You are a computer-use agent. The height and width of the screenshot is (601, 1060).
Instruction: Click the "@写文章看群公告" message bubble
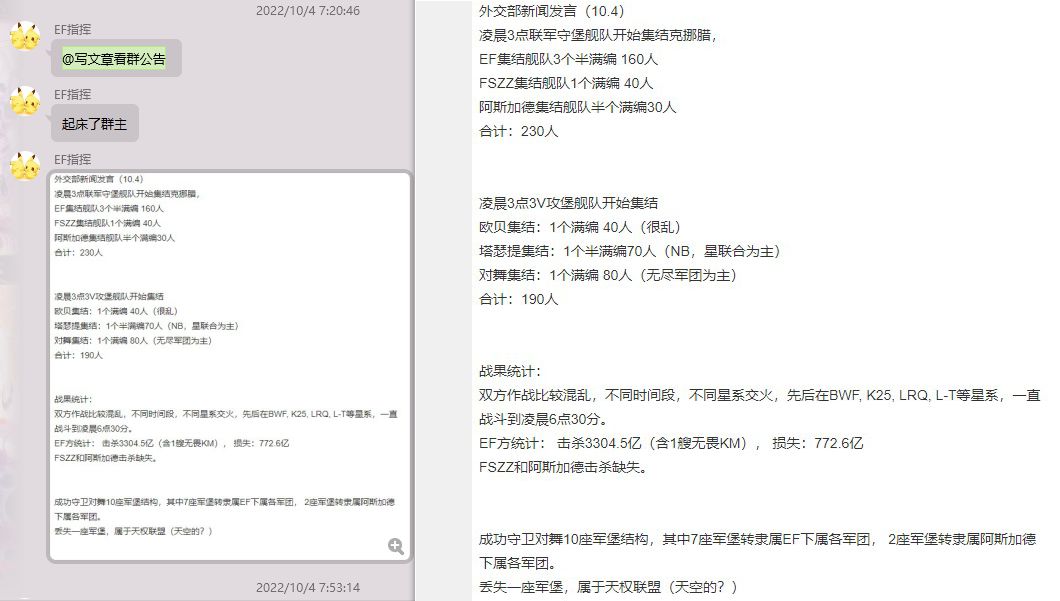[116, 59]
